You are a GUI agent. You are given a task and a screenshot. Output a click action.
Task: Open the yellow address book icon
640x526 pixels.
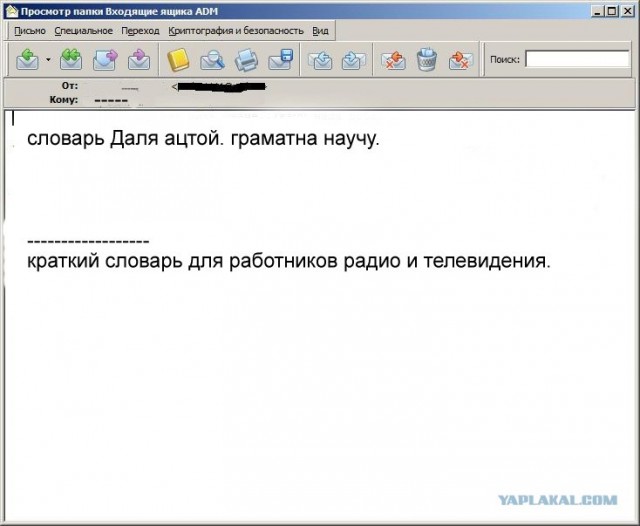click(178, 60)
